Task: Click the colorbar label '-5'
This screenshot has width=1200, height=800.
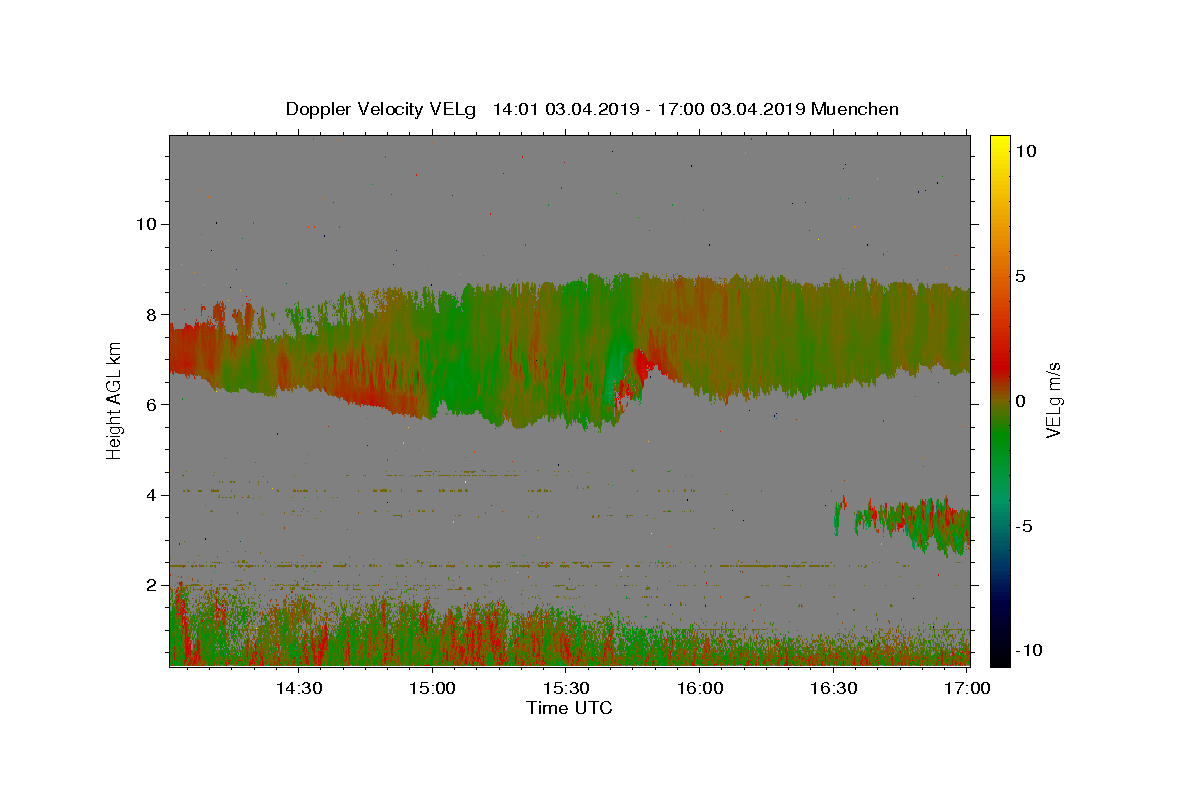Action: pos(1024,526)
